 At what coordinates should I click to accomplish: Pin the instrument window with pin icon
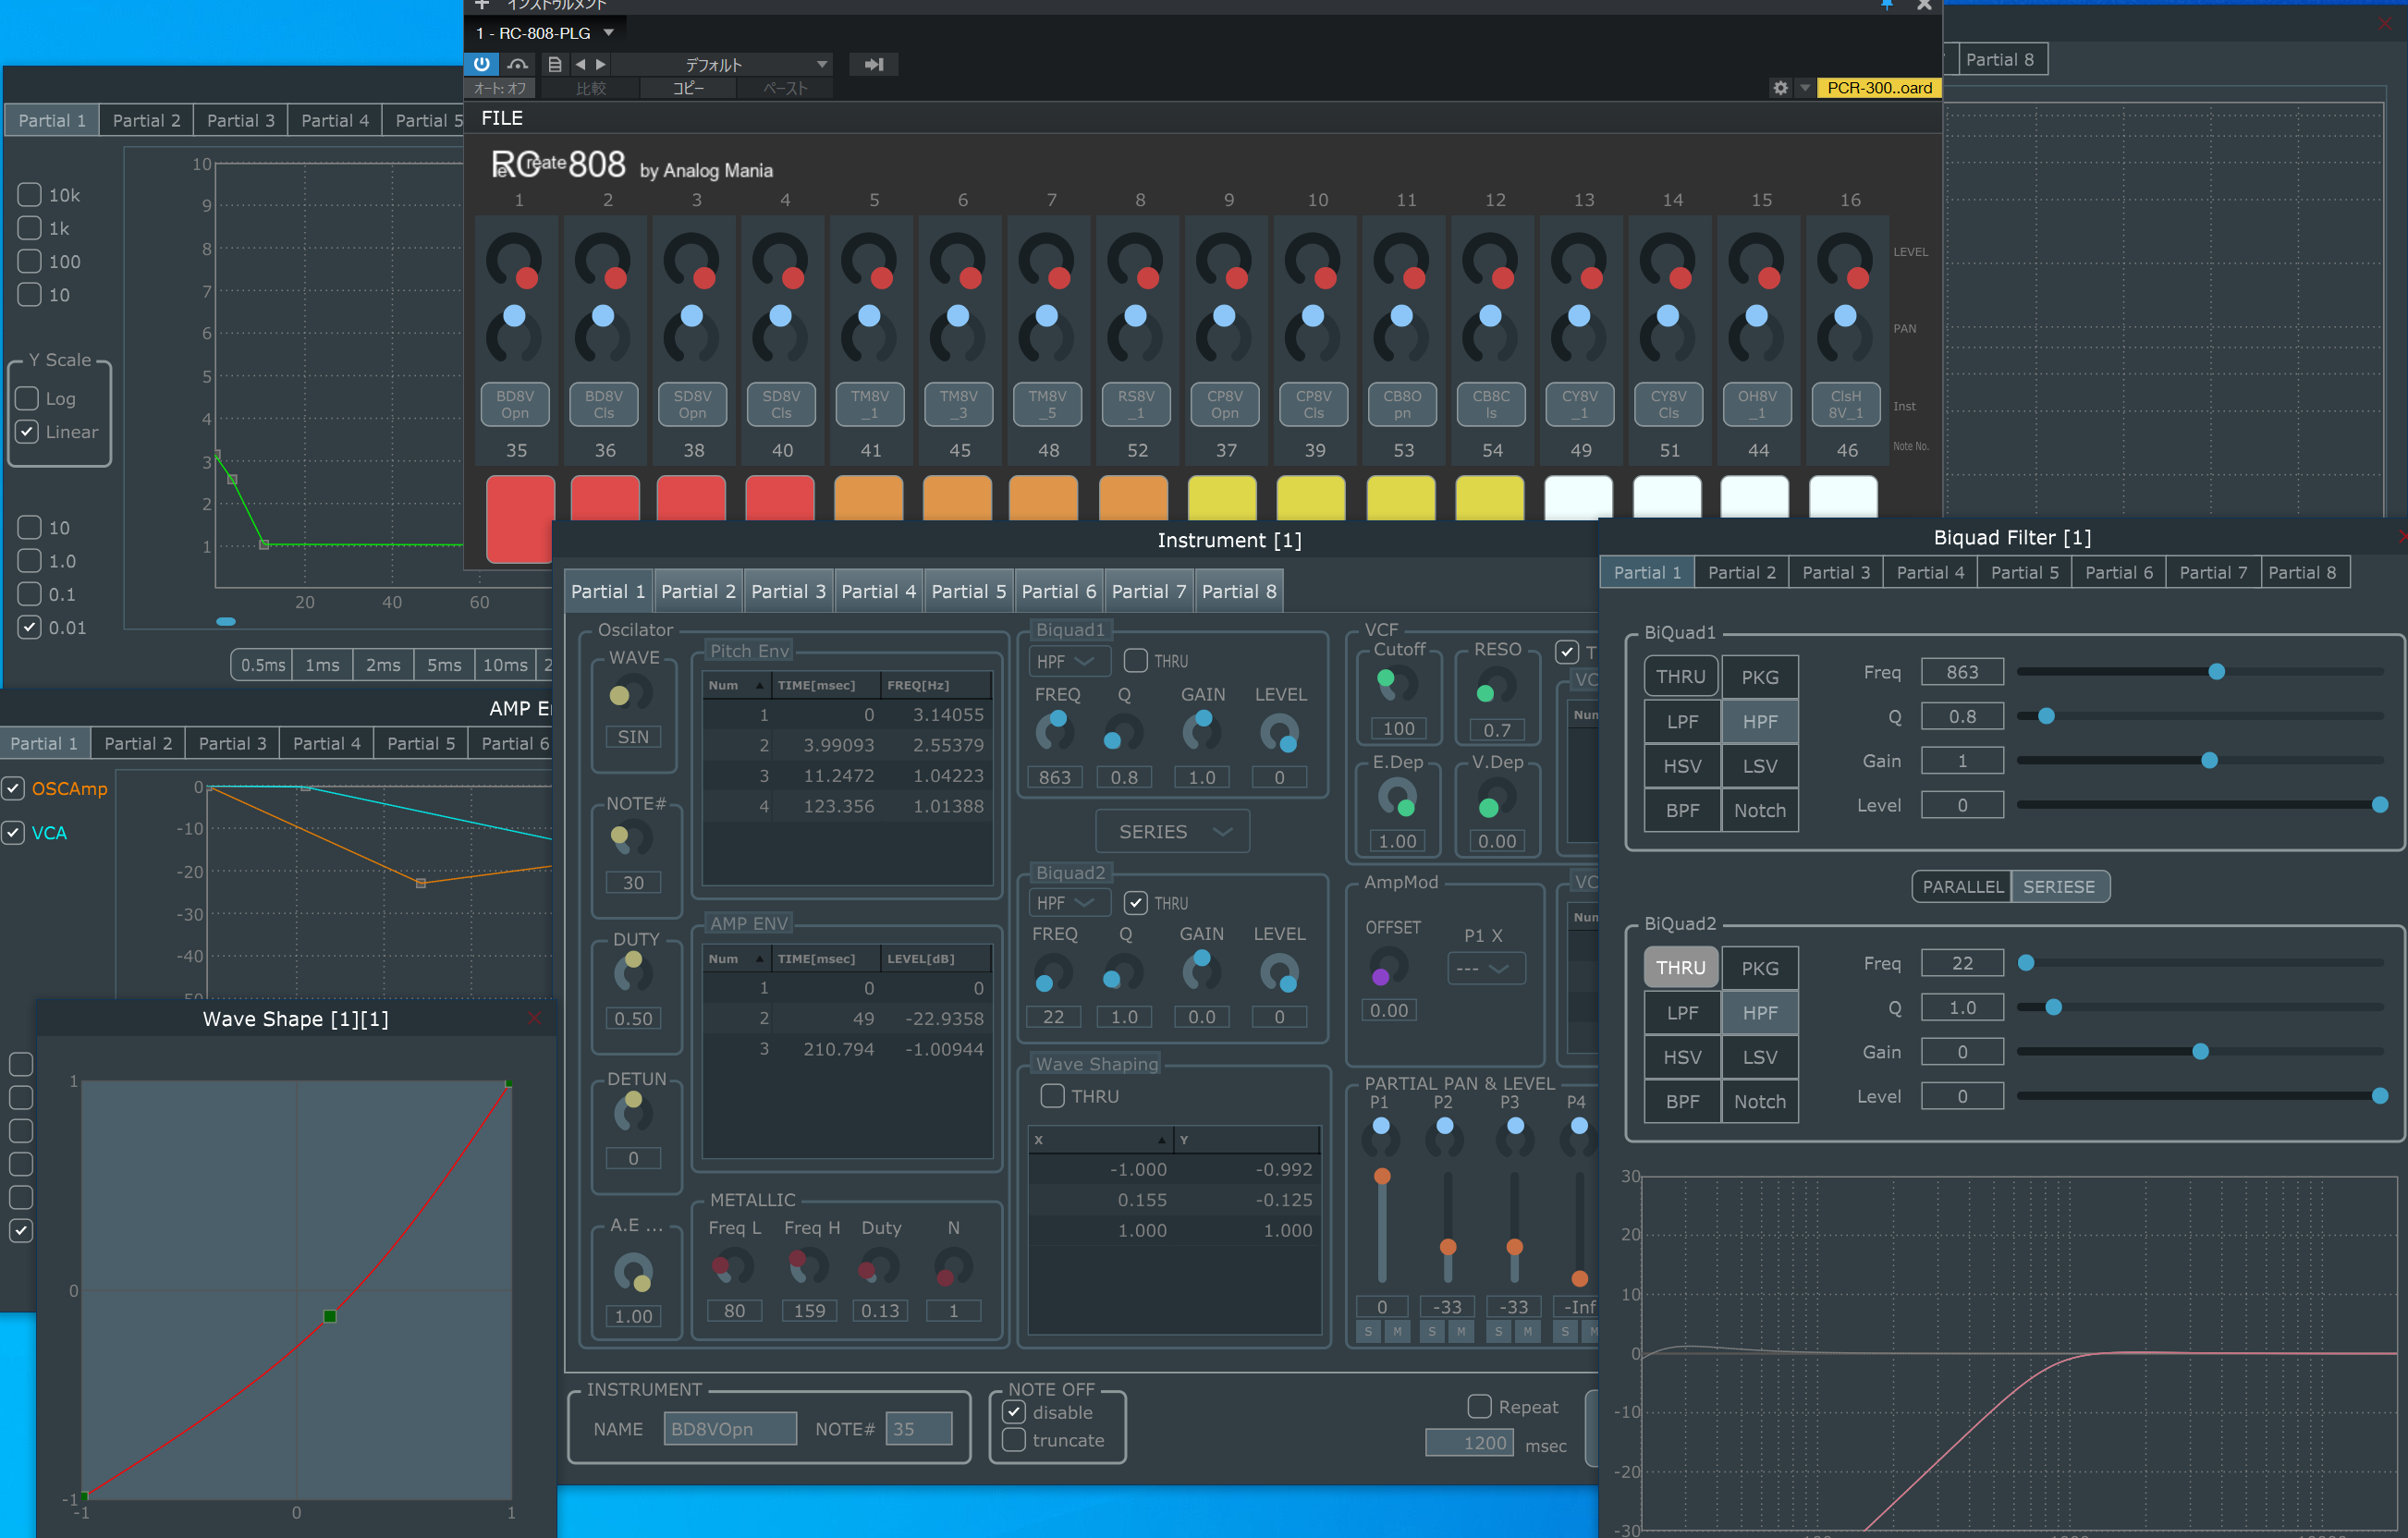click(x=1886, y=6)
